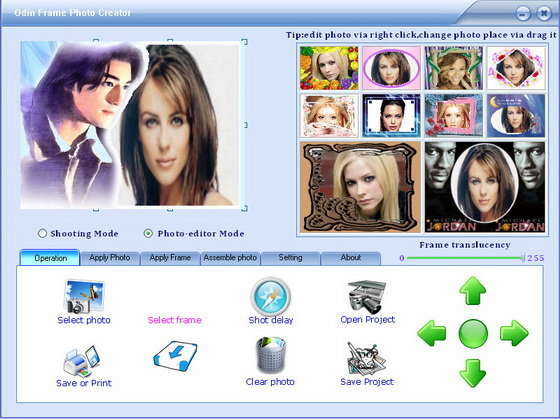The height and width of the screenshot is (420, 560).
Task: Adjust the Frame translucency slider handle
Action: (523, 258)
